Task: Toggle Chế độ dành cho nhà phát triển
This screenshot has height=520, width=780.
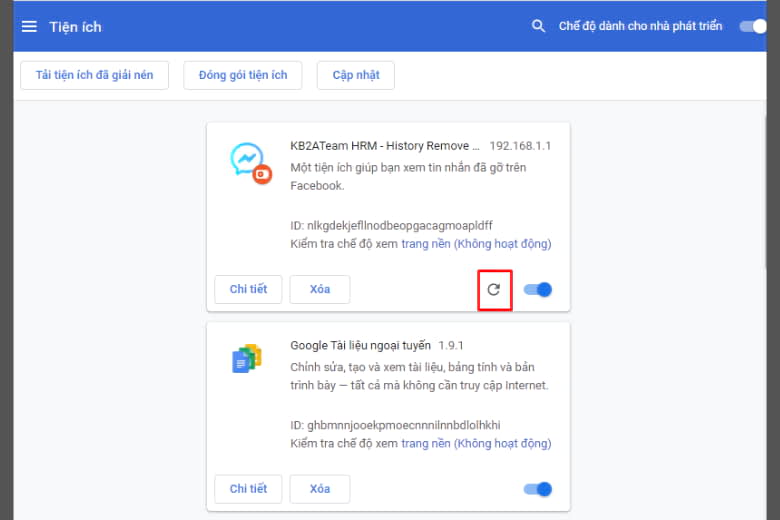Action: coord(753,26)
